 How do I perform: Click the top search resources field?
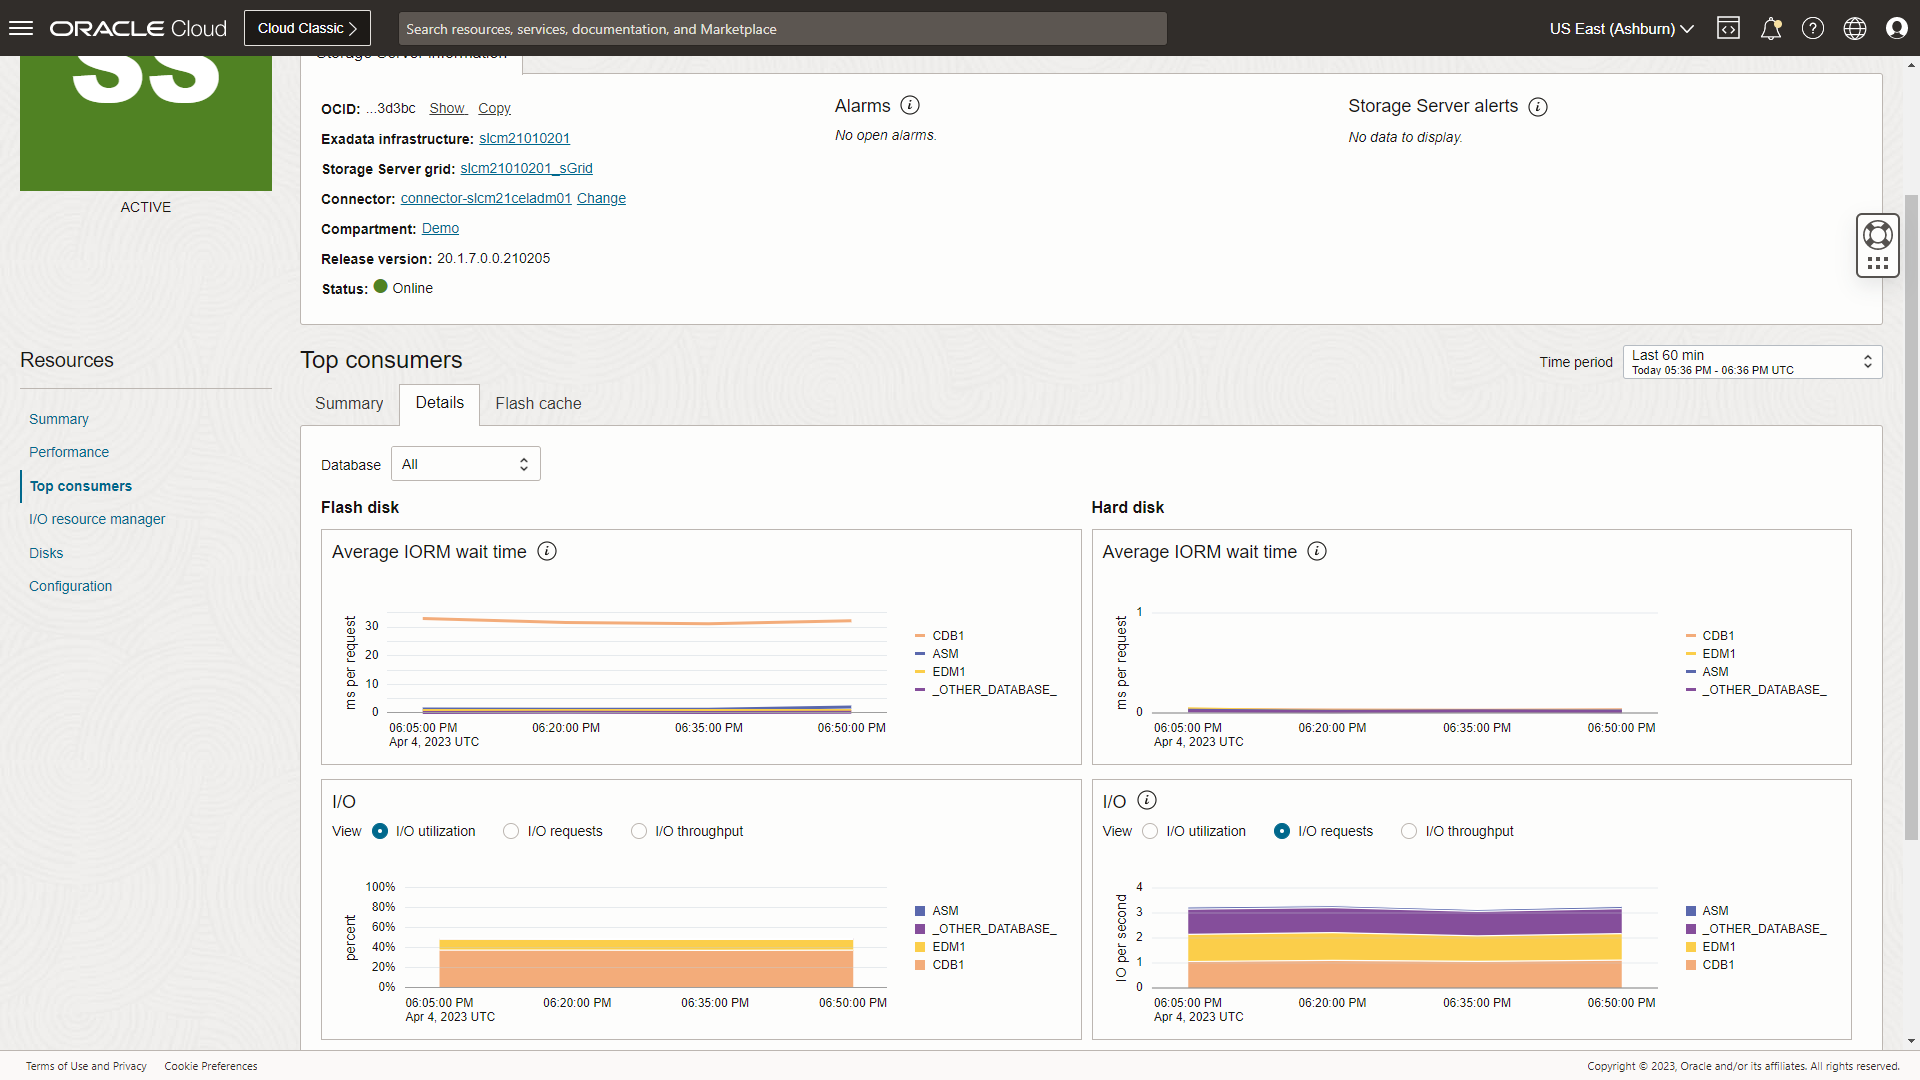782,28
